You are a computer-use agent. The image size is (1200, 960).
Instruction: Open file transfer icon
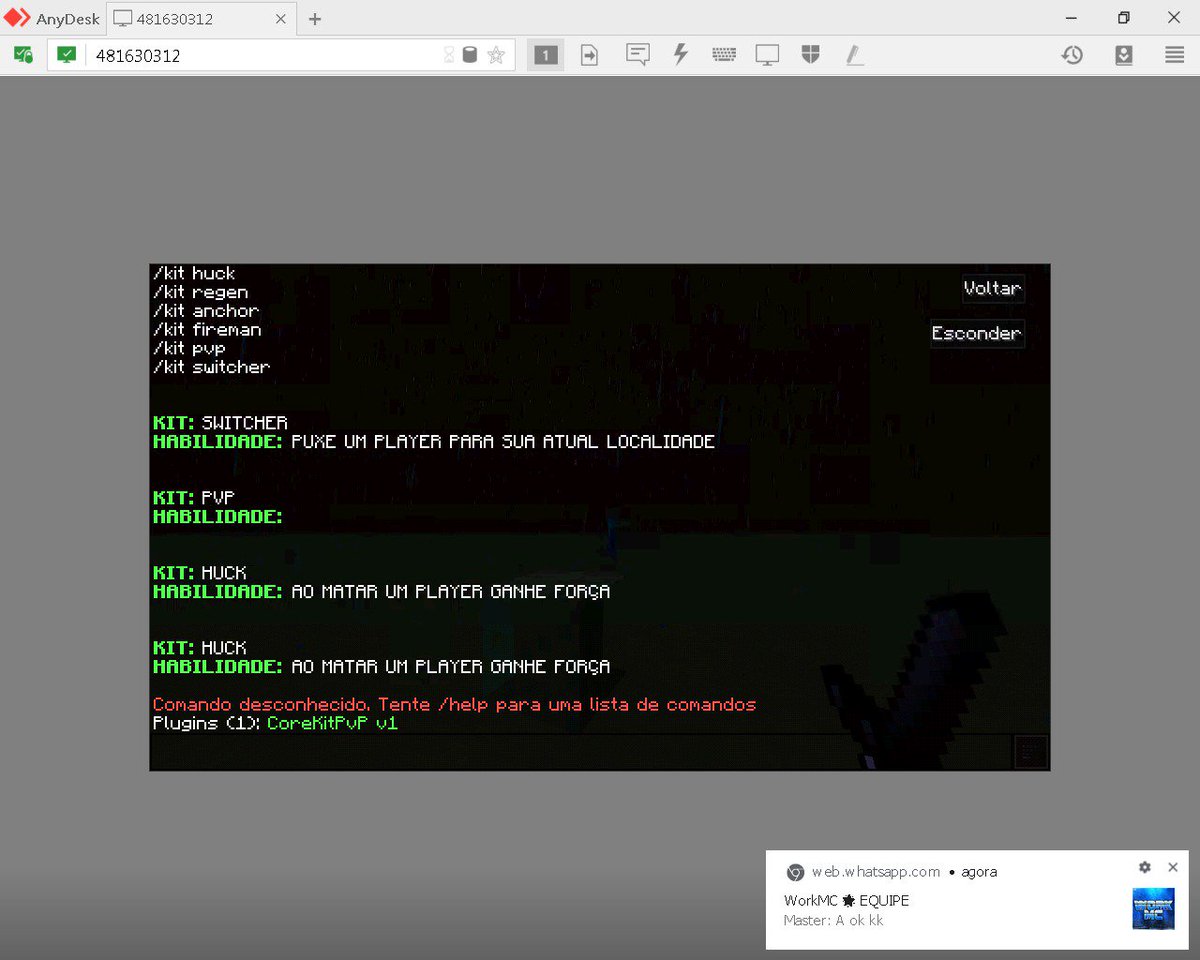tap(590, 55)
